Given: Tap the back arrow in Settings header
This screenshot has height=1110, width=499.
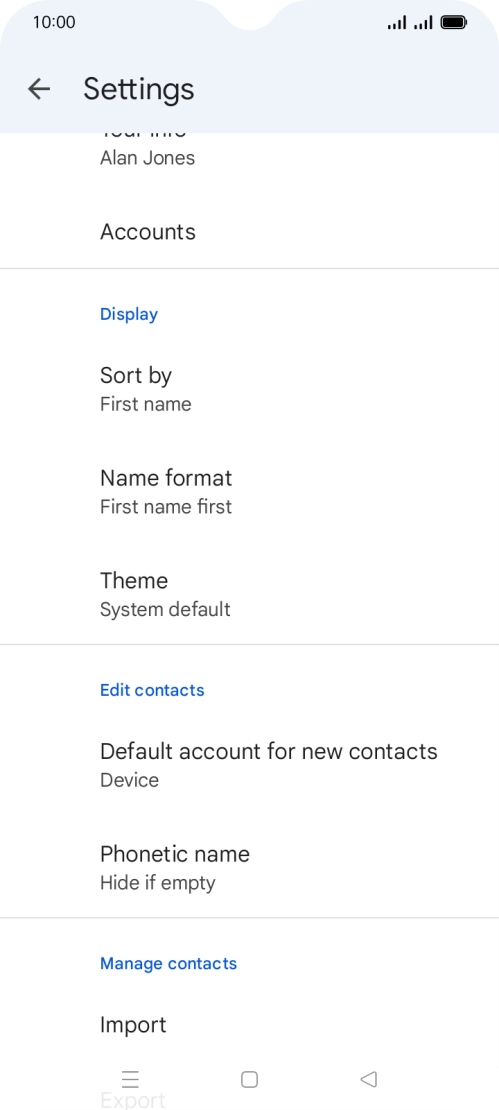Looking at the screenshot, I should (39, 88).
